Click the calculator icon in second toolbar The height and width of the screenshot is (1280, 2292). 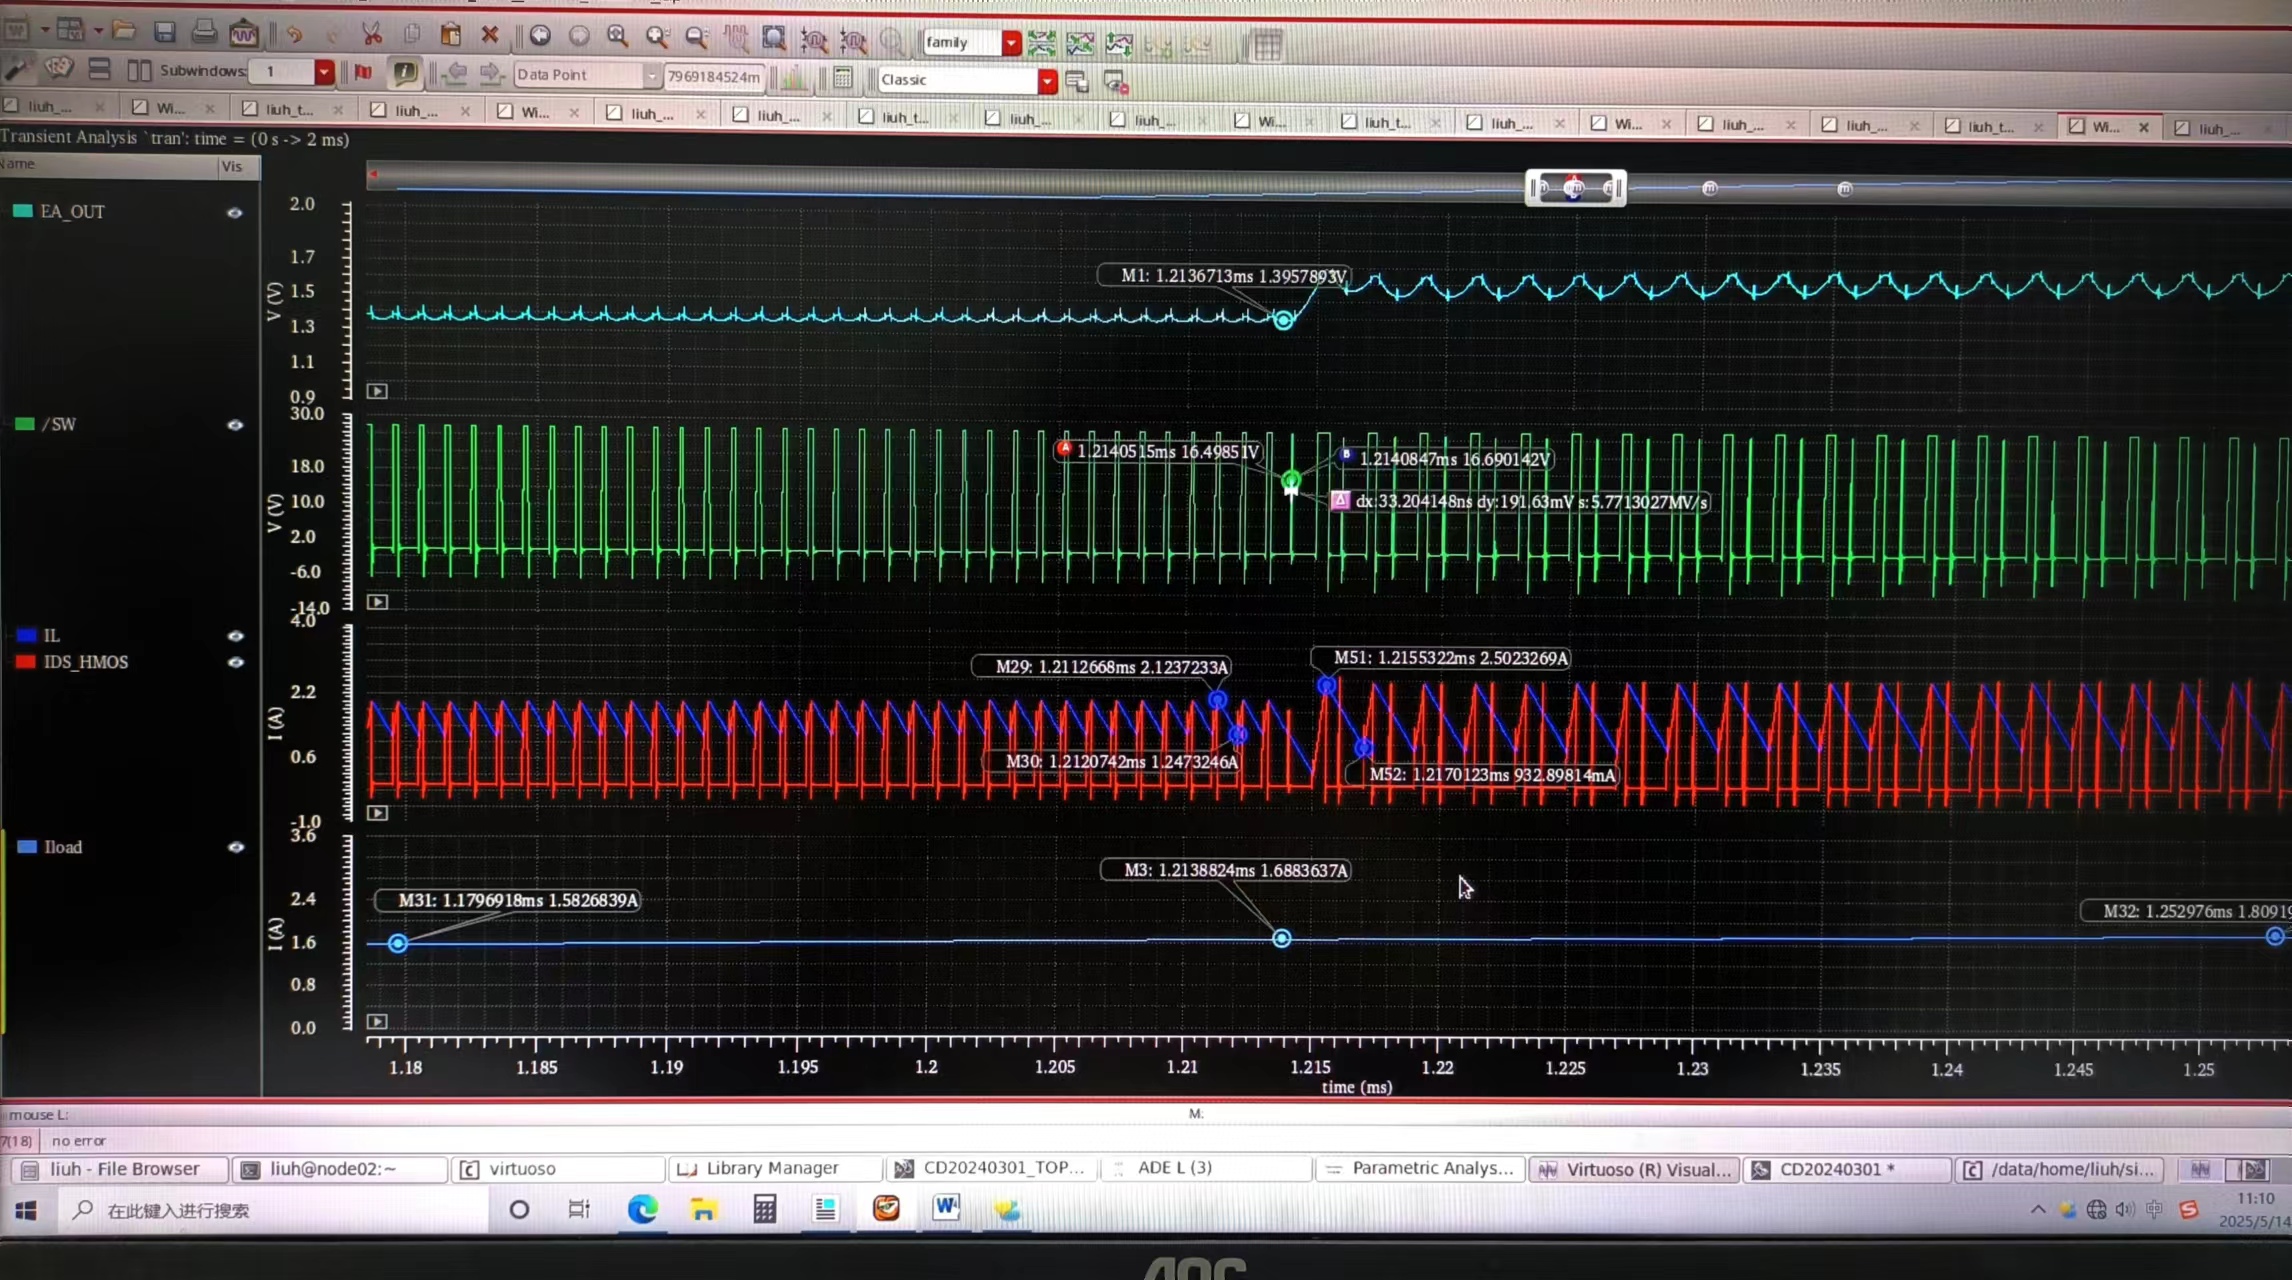coord(842,78)
